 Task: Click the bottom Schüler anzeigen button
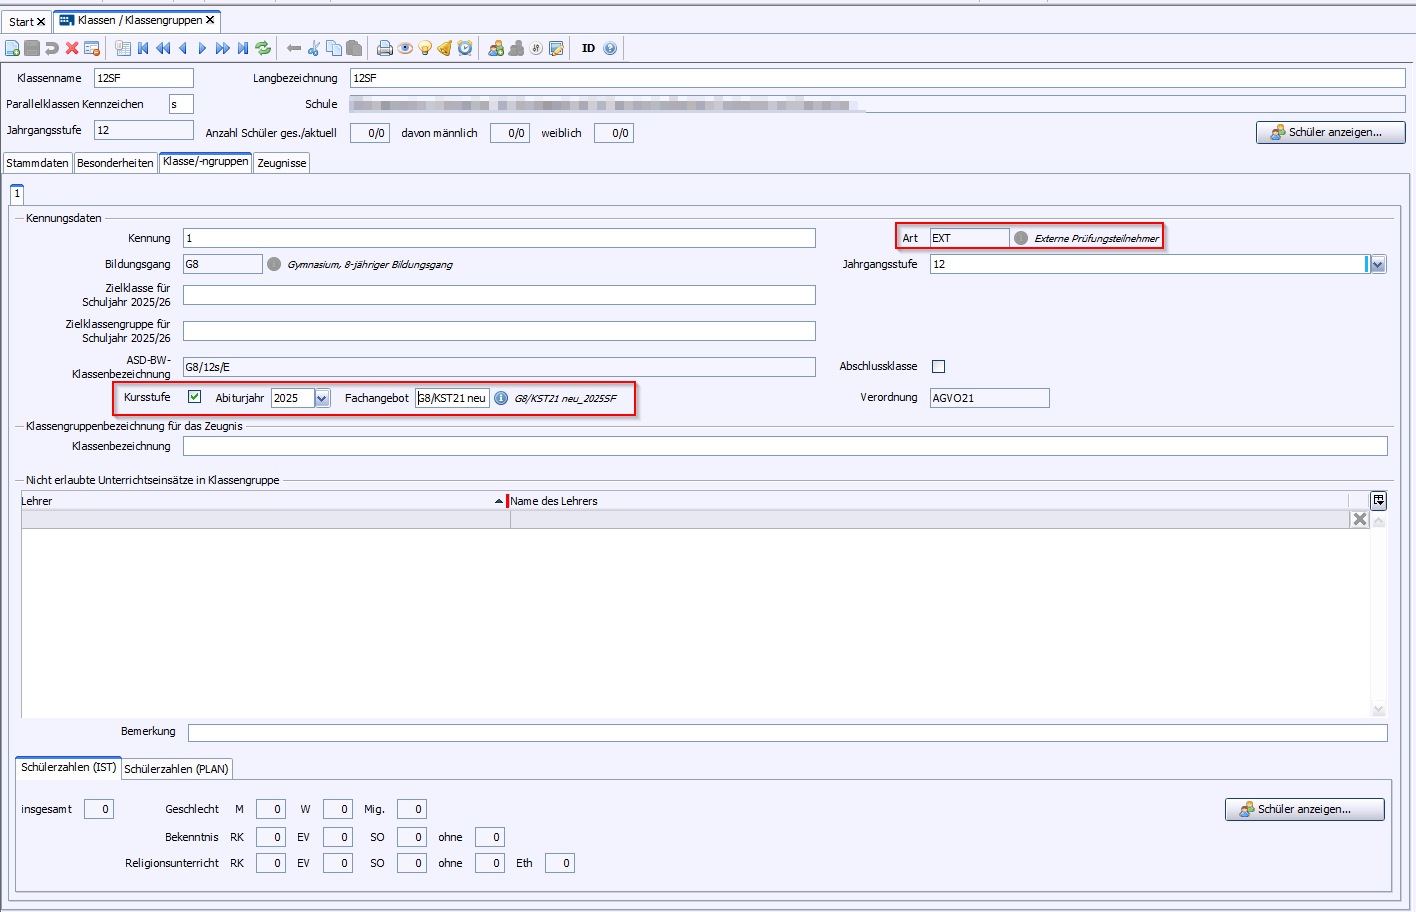[1303, 809]
